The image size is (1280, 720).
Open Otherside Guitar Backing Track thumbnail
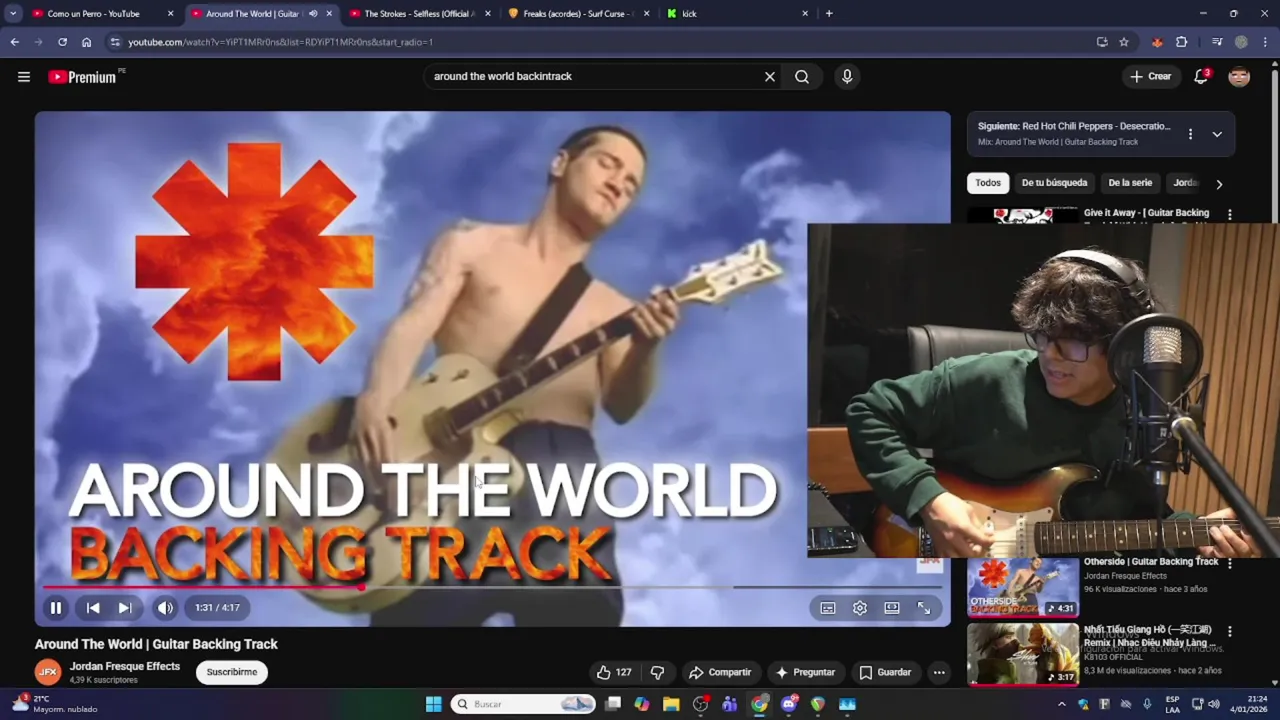click(1023, 587)
